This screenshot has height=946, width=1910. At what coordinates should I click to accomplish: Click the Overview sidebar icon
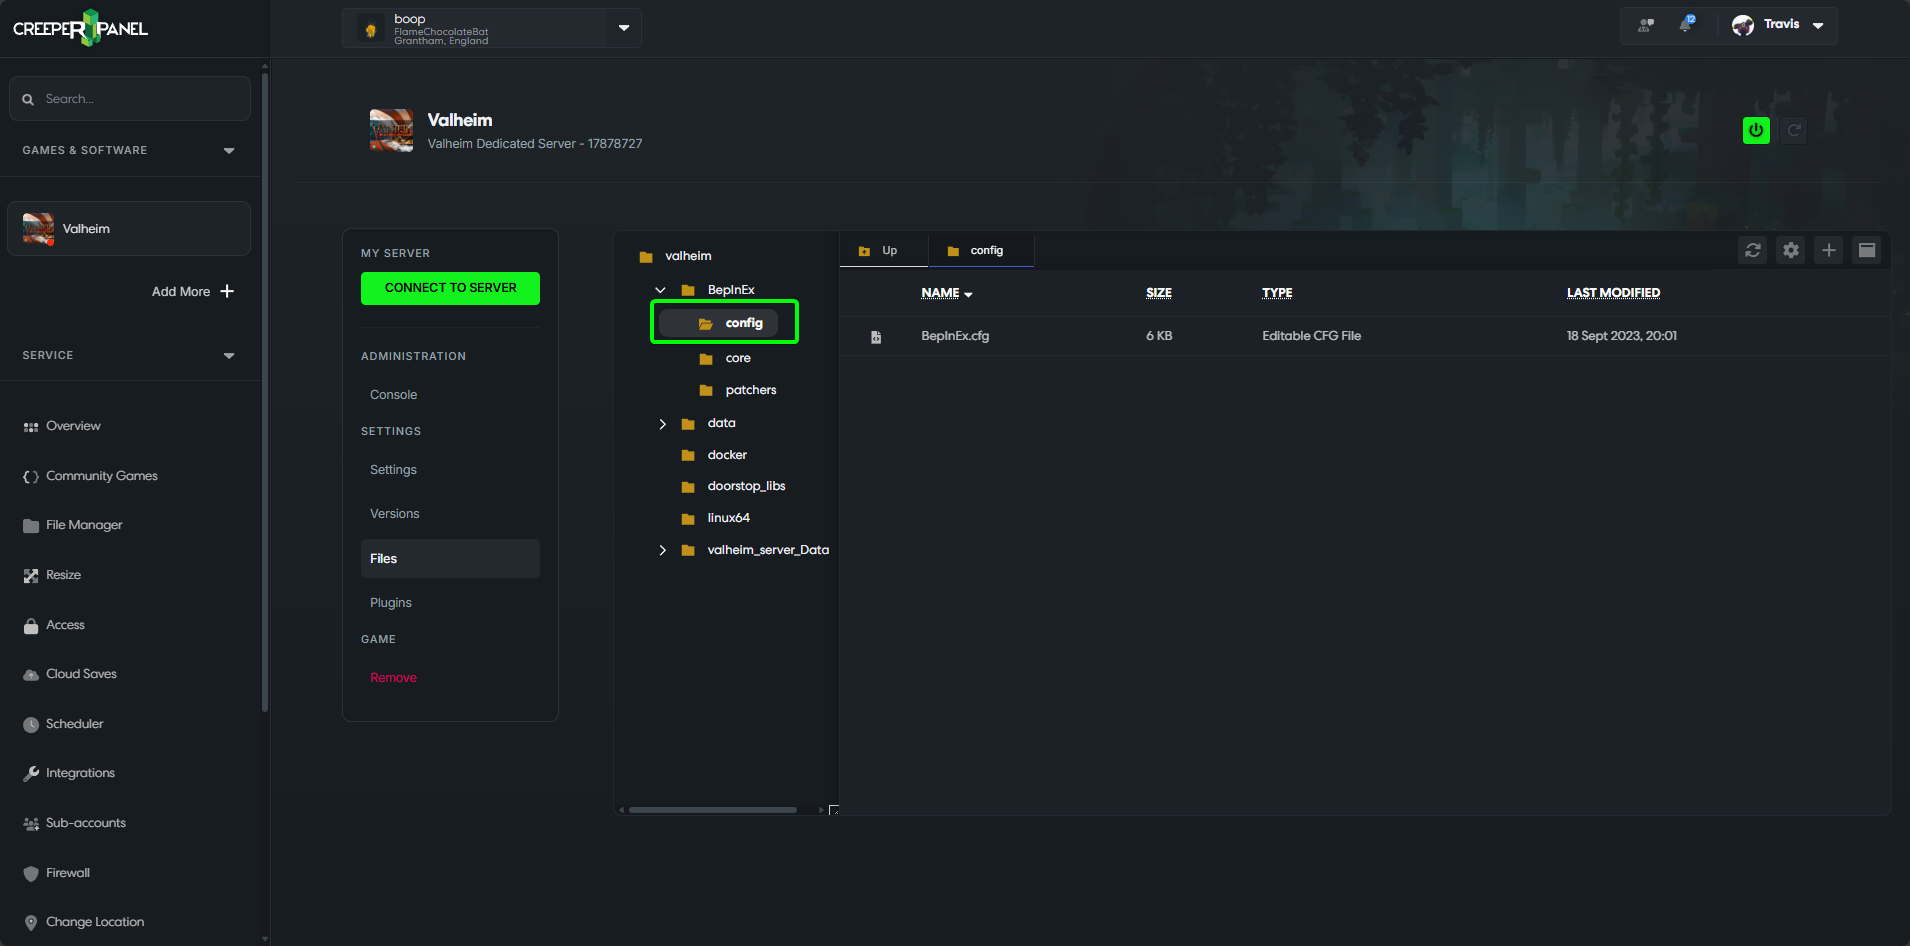point(31,427)
